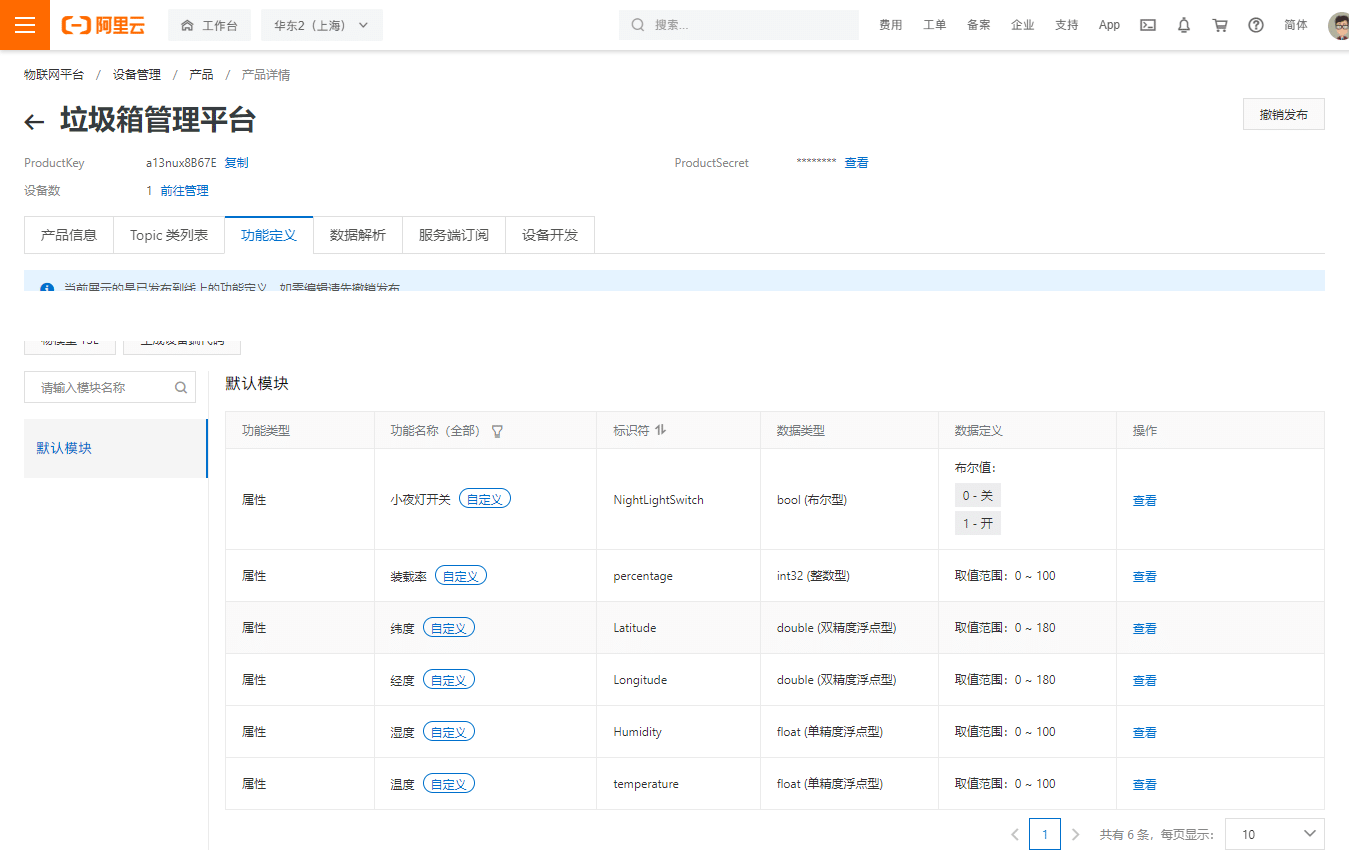Screen dimensions: 1349x865
Task: Click the 撤销发布 button
Action: [x=1283, y=115]
